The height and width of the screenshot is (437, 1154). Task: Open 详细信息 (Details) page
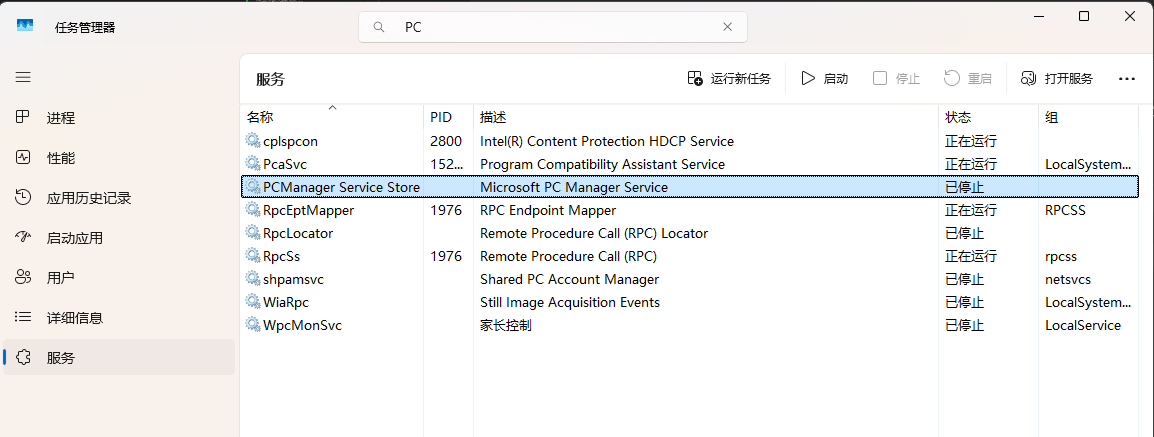pos(74,318)
